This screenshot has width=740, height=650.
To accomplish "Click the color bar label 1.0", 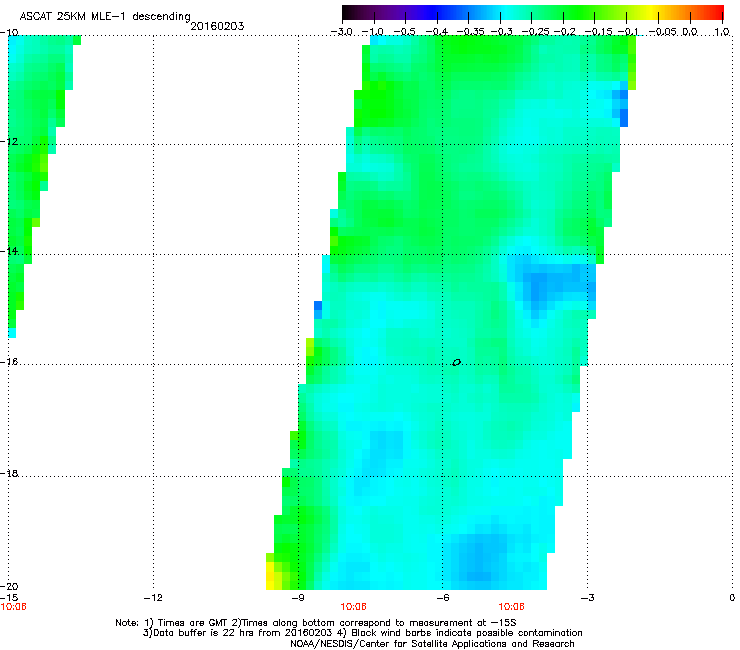I will click(722, 32).
